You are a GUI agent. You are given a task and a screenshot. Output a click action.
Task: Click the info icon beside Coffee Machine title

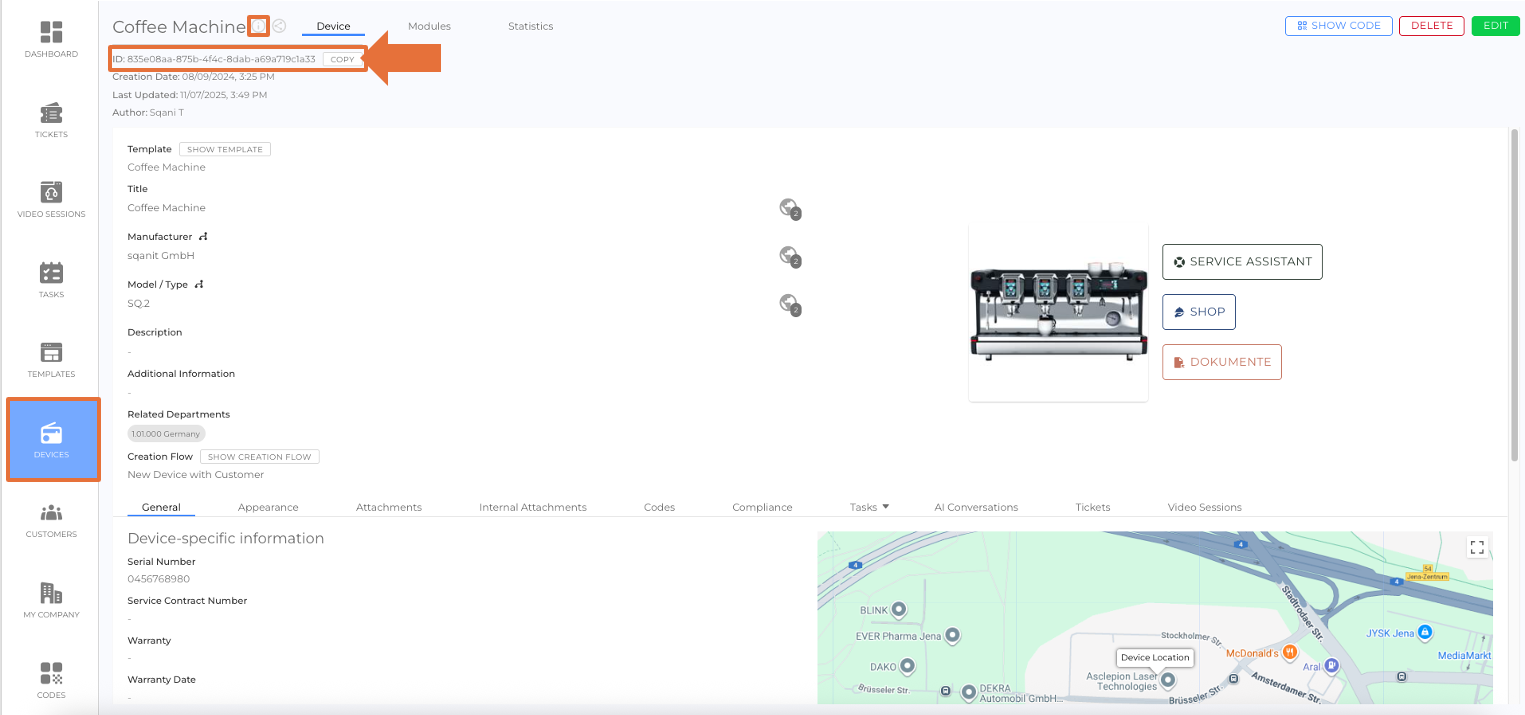(x=259, y=26)
